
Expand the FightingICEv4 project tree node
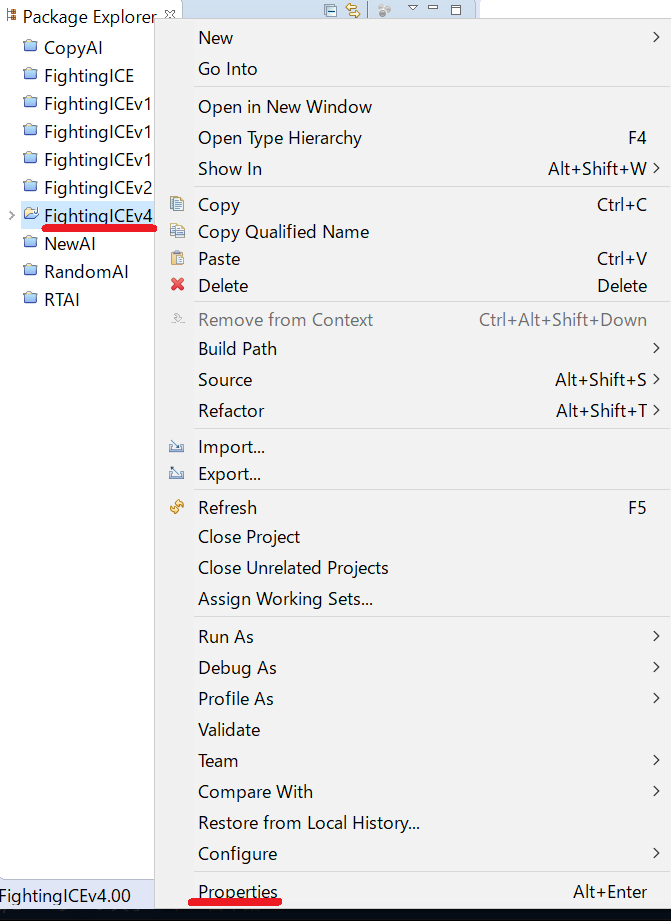click(11, 216)
